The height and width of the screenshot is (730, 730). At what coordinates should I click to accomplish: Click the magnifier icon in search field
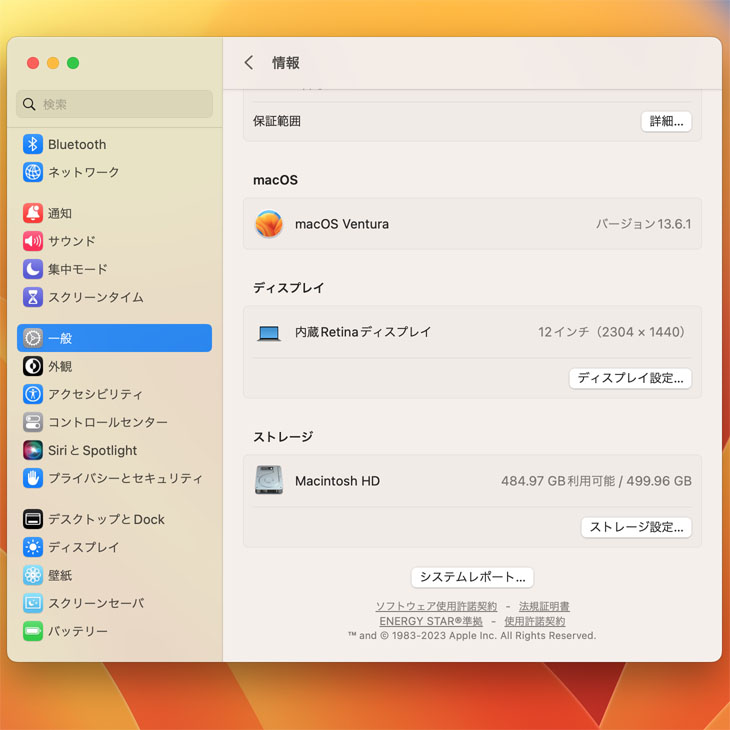29,104
